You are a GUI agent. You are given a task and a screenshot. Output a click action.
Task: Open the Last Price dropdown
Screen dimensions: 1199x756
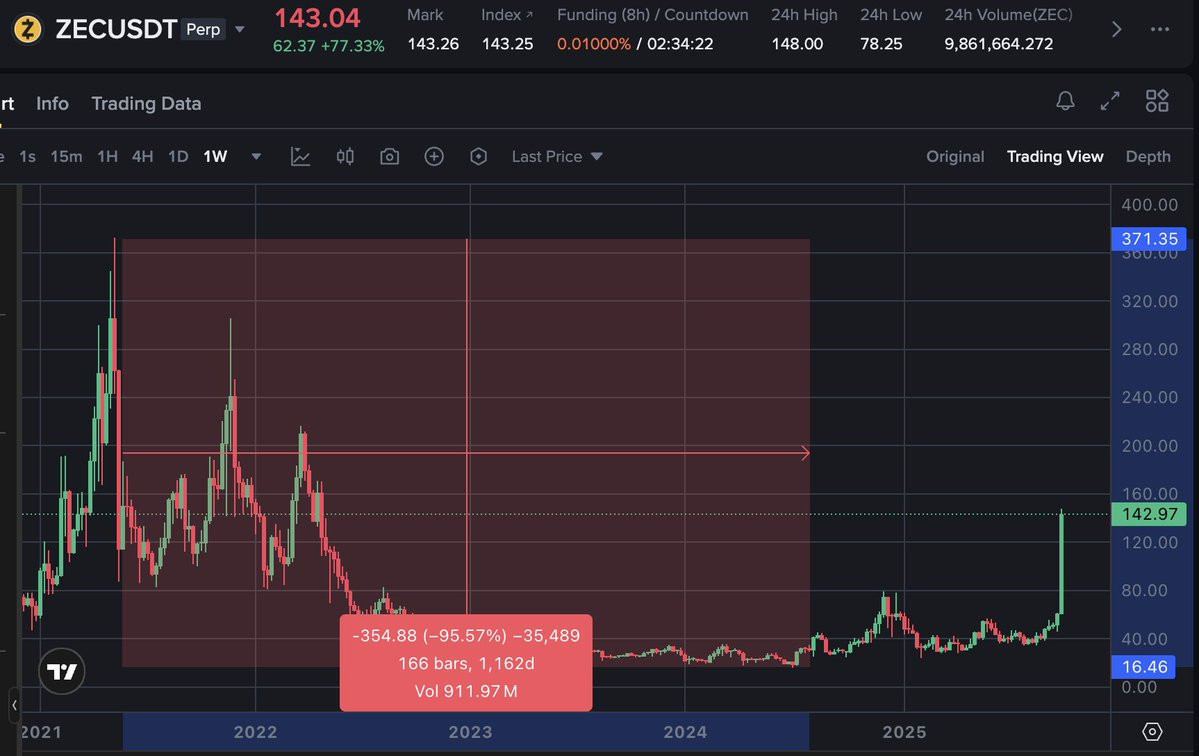(557, 157)
